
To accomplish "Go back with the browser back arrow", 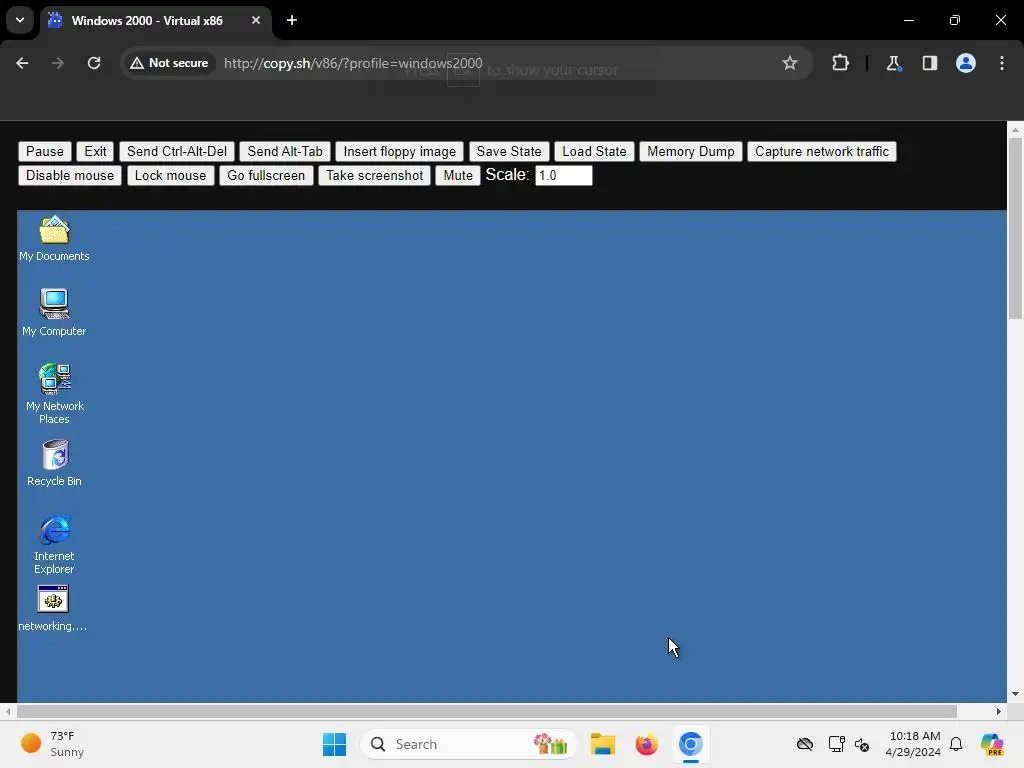I will (22, 63).
